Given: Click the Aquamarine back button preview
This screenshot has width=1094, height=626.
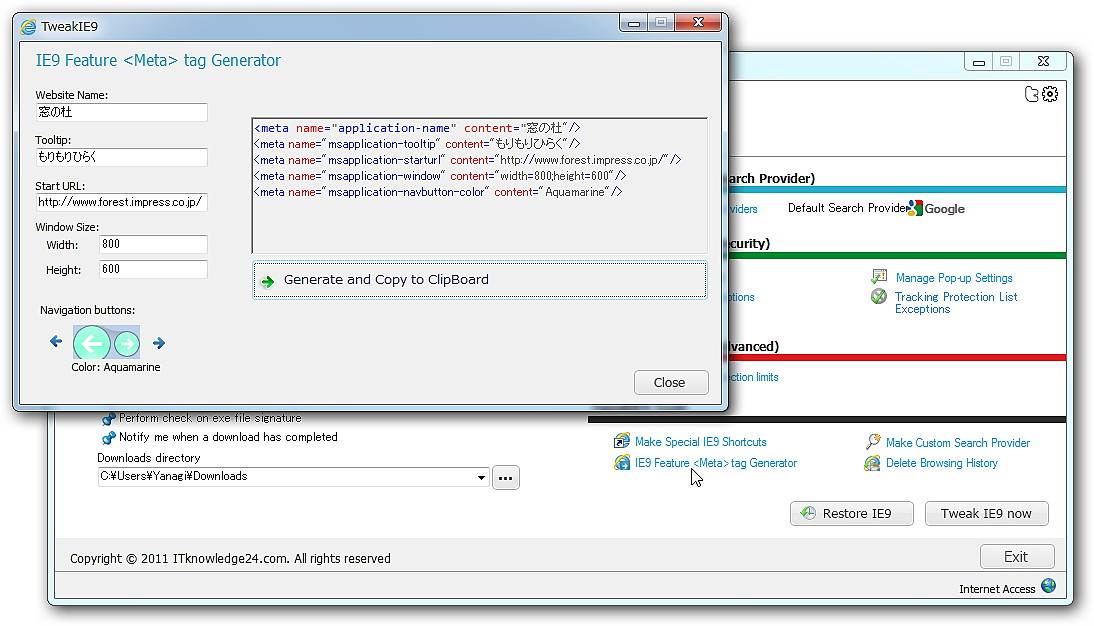Looking at the screenshot, I should 91,343.
